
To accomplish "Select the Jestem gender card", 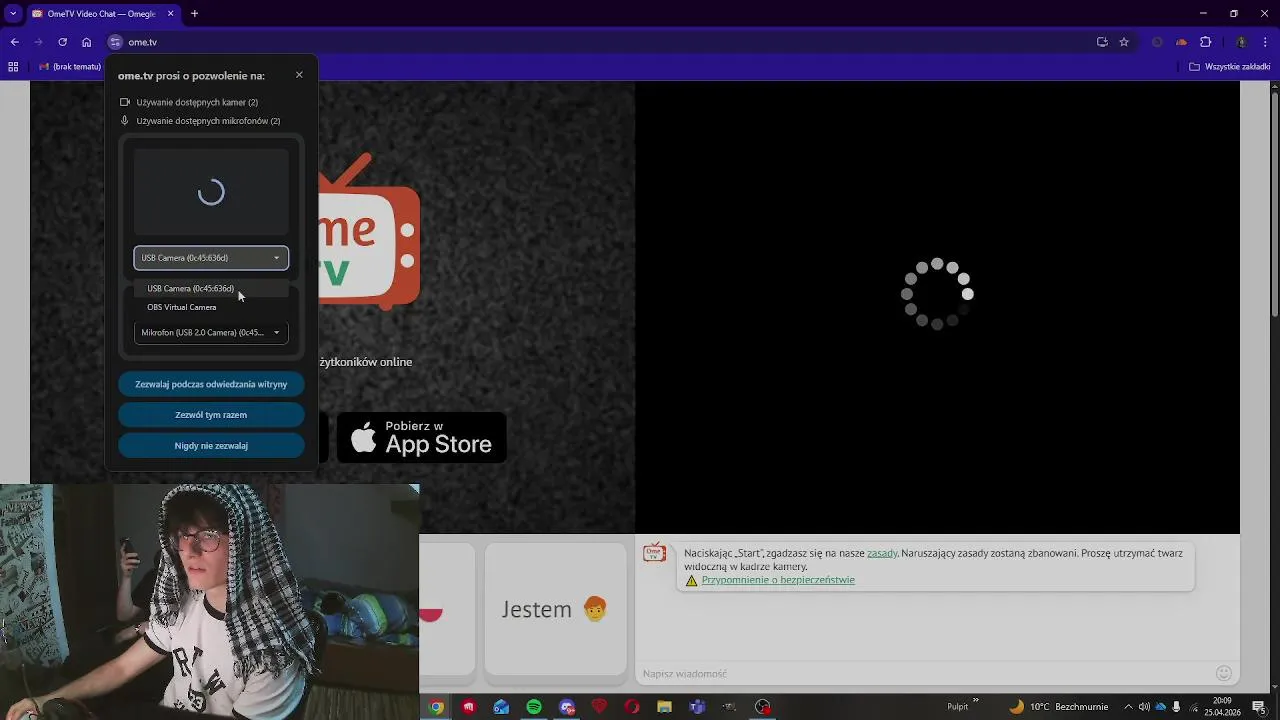I will tap(555, 609).
